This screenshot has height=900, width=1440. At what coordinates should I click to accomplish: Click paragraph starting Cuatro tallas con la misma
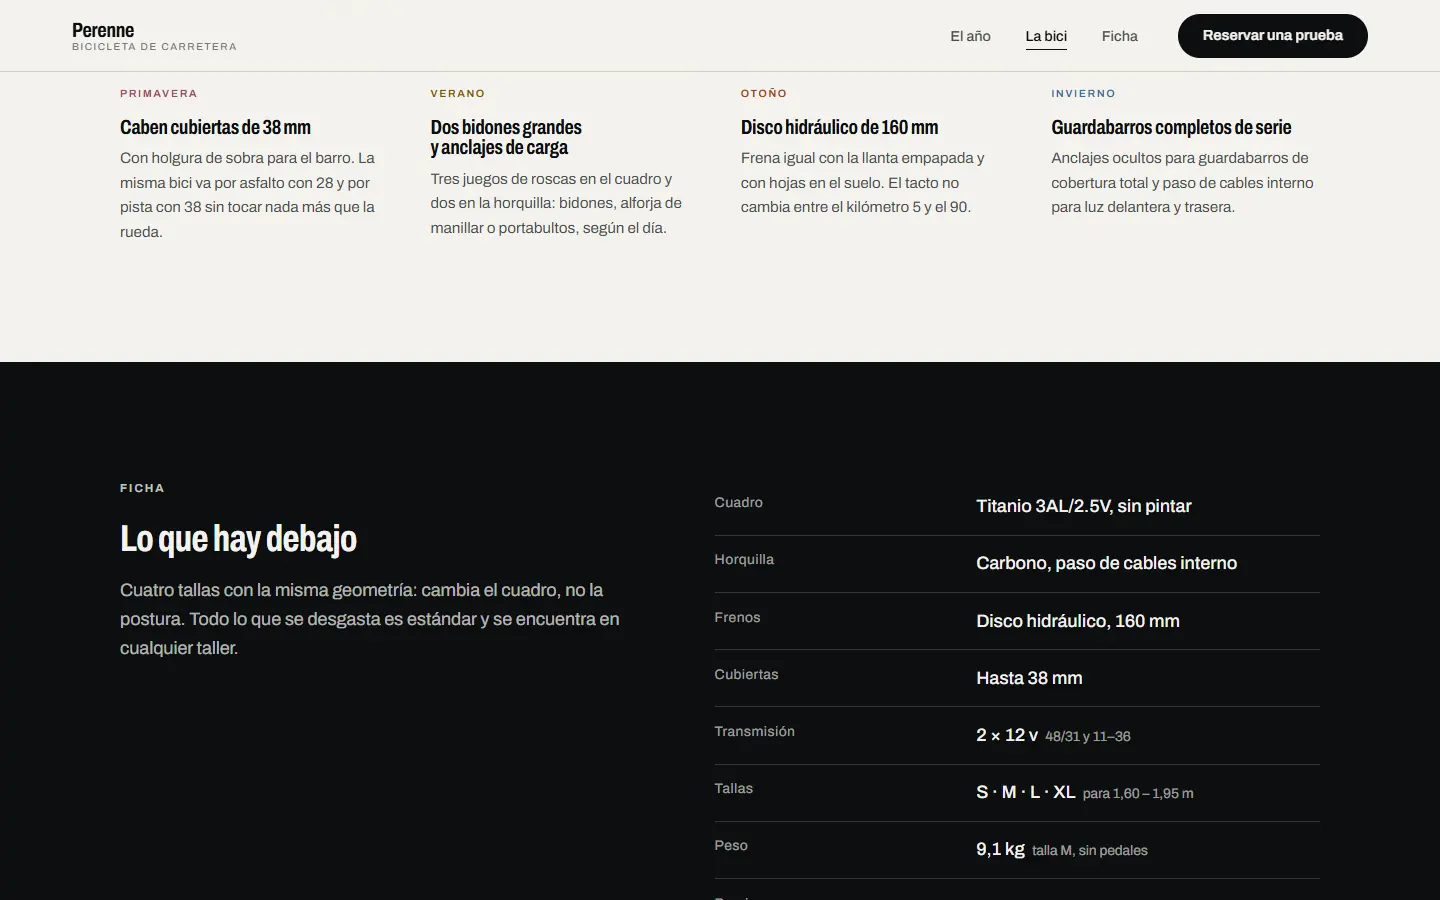point(370,619)
